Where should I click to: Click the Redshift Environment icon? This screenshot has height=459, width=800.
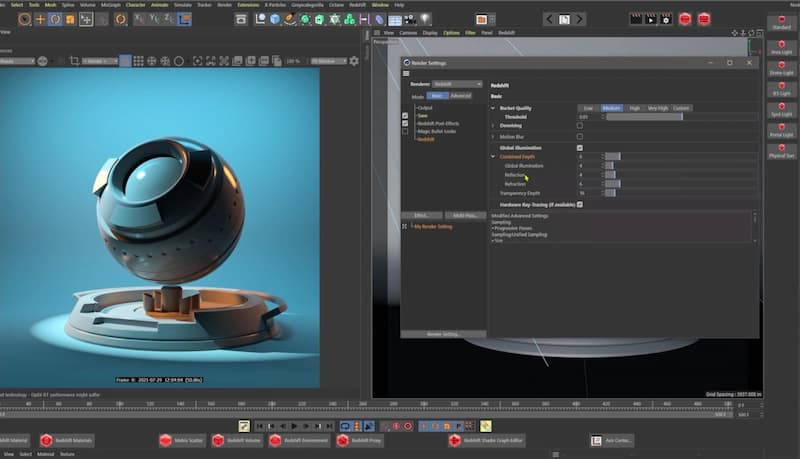[x=276, y=440]
